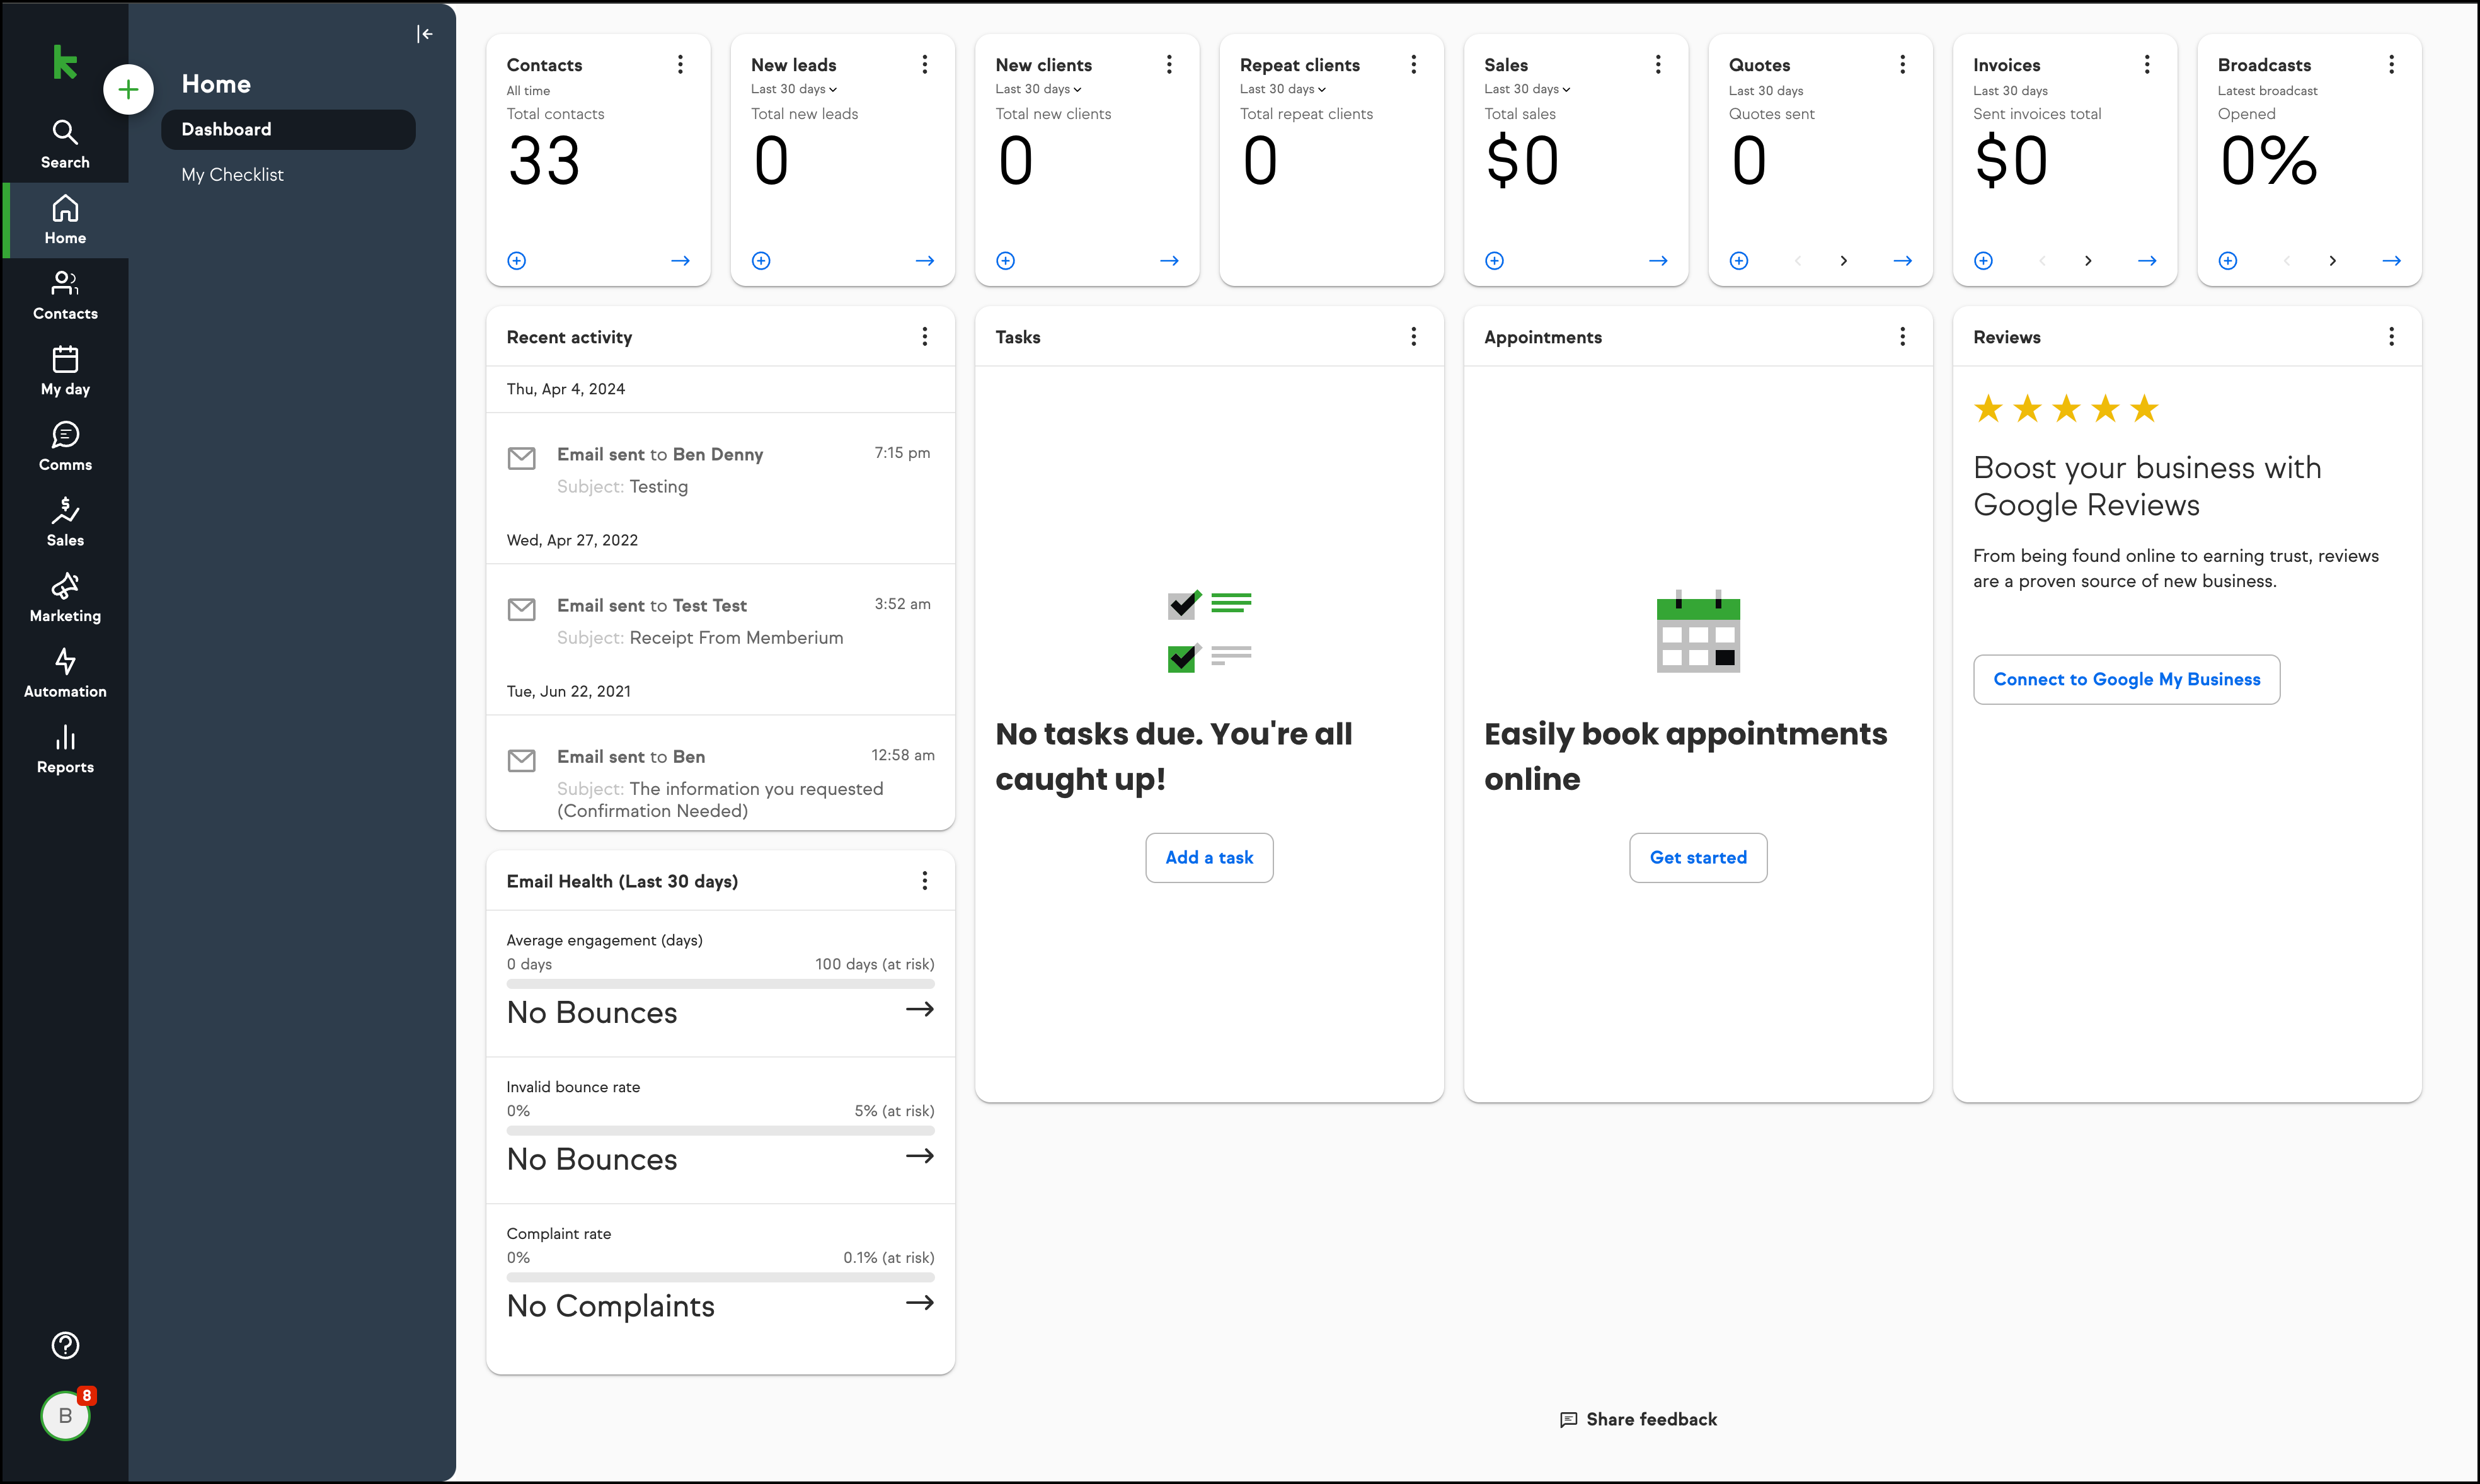Viewport: 2480px width, 1484px height.
Task: Open the Search icon in the sidebar
Action: (65, 144)
